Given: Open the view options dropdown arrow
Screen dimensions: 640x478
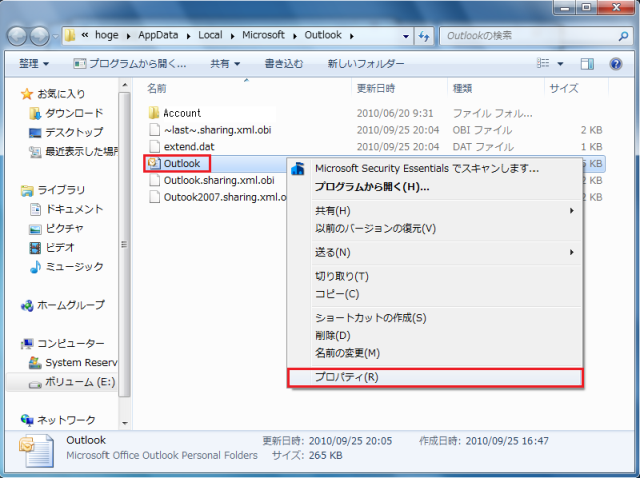Looking at the screenshot, I should 560,64.
